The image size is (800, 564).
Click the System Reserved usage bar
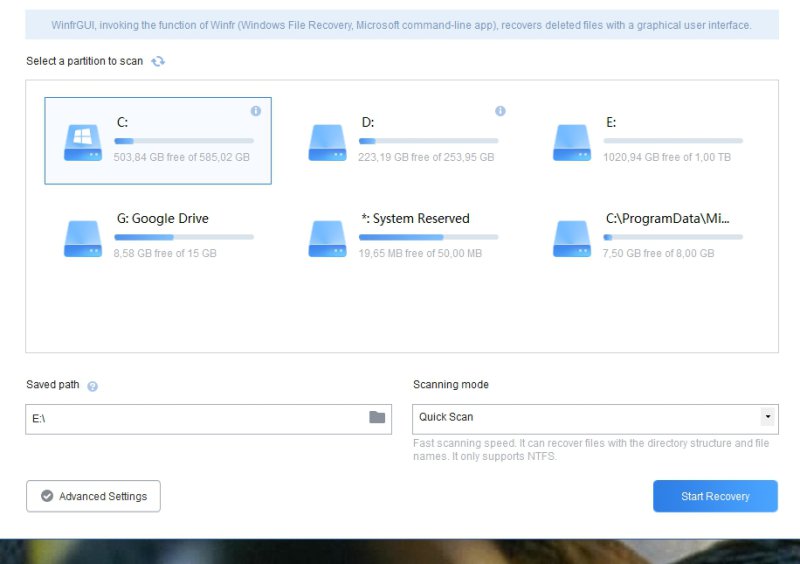[428, 237]
